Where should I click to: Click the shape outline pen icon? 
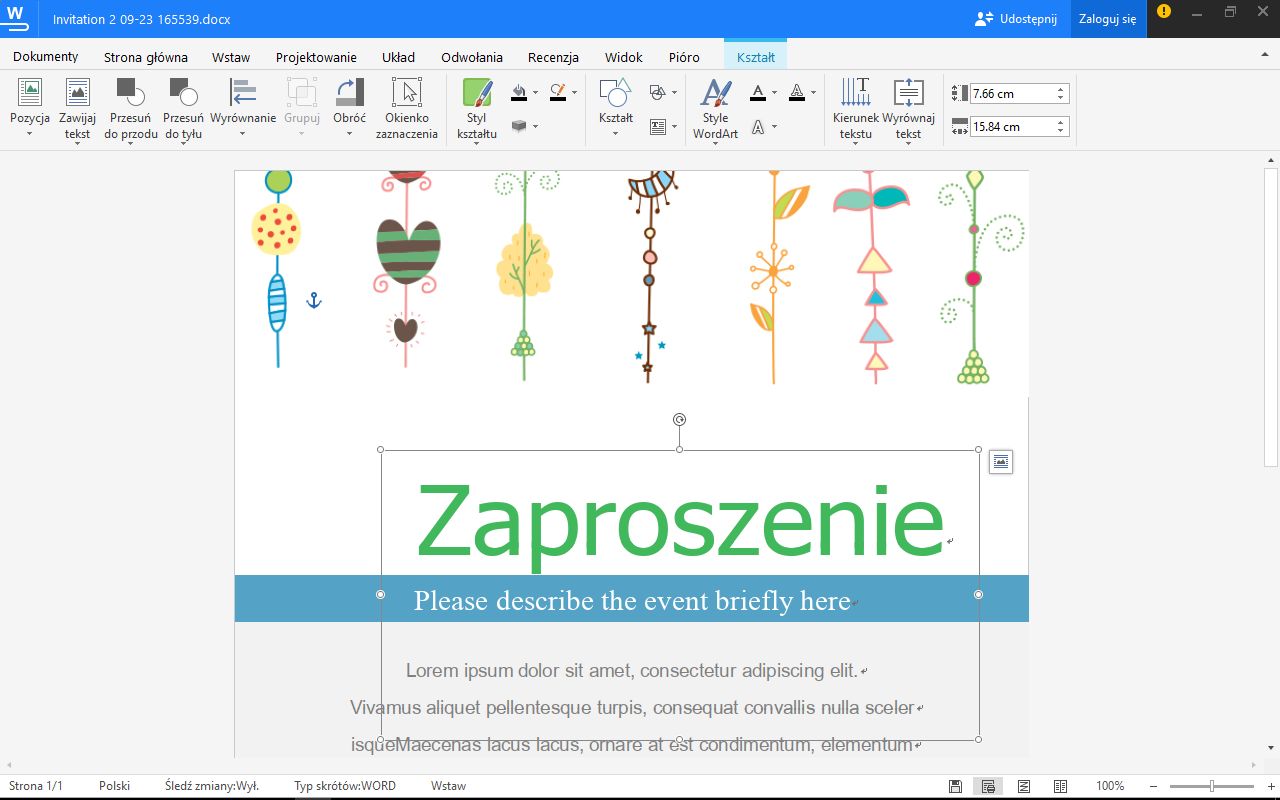coord(558,93)
